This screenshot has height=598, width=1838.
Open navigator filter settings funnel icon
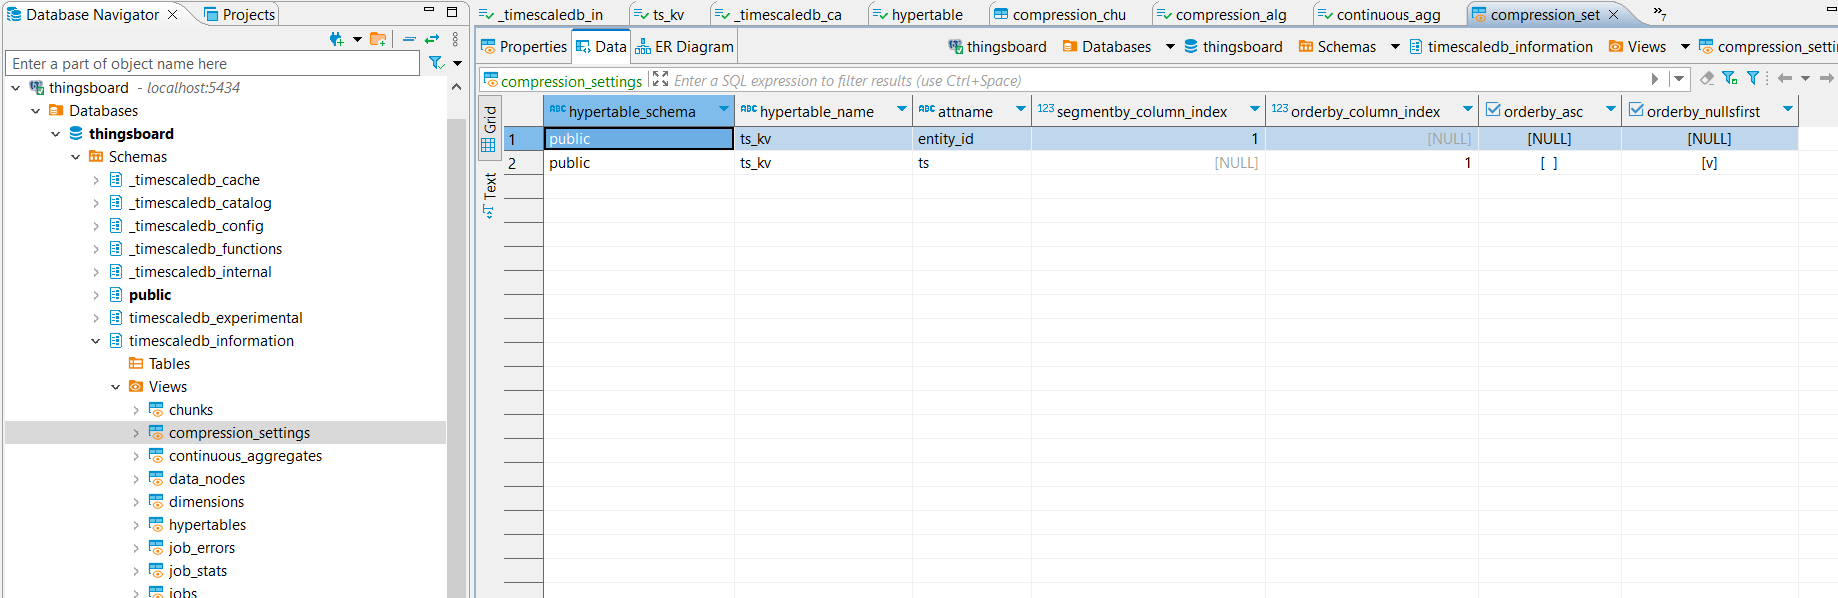[x=436, y=63]
